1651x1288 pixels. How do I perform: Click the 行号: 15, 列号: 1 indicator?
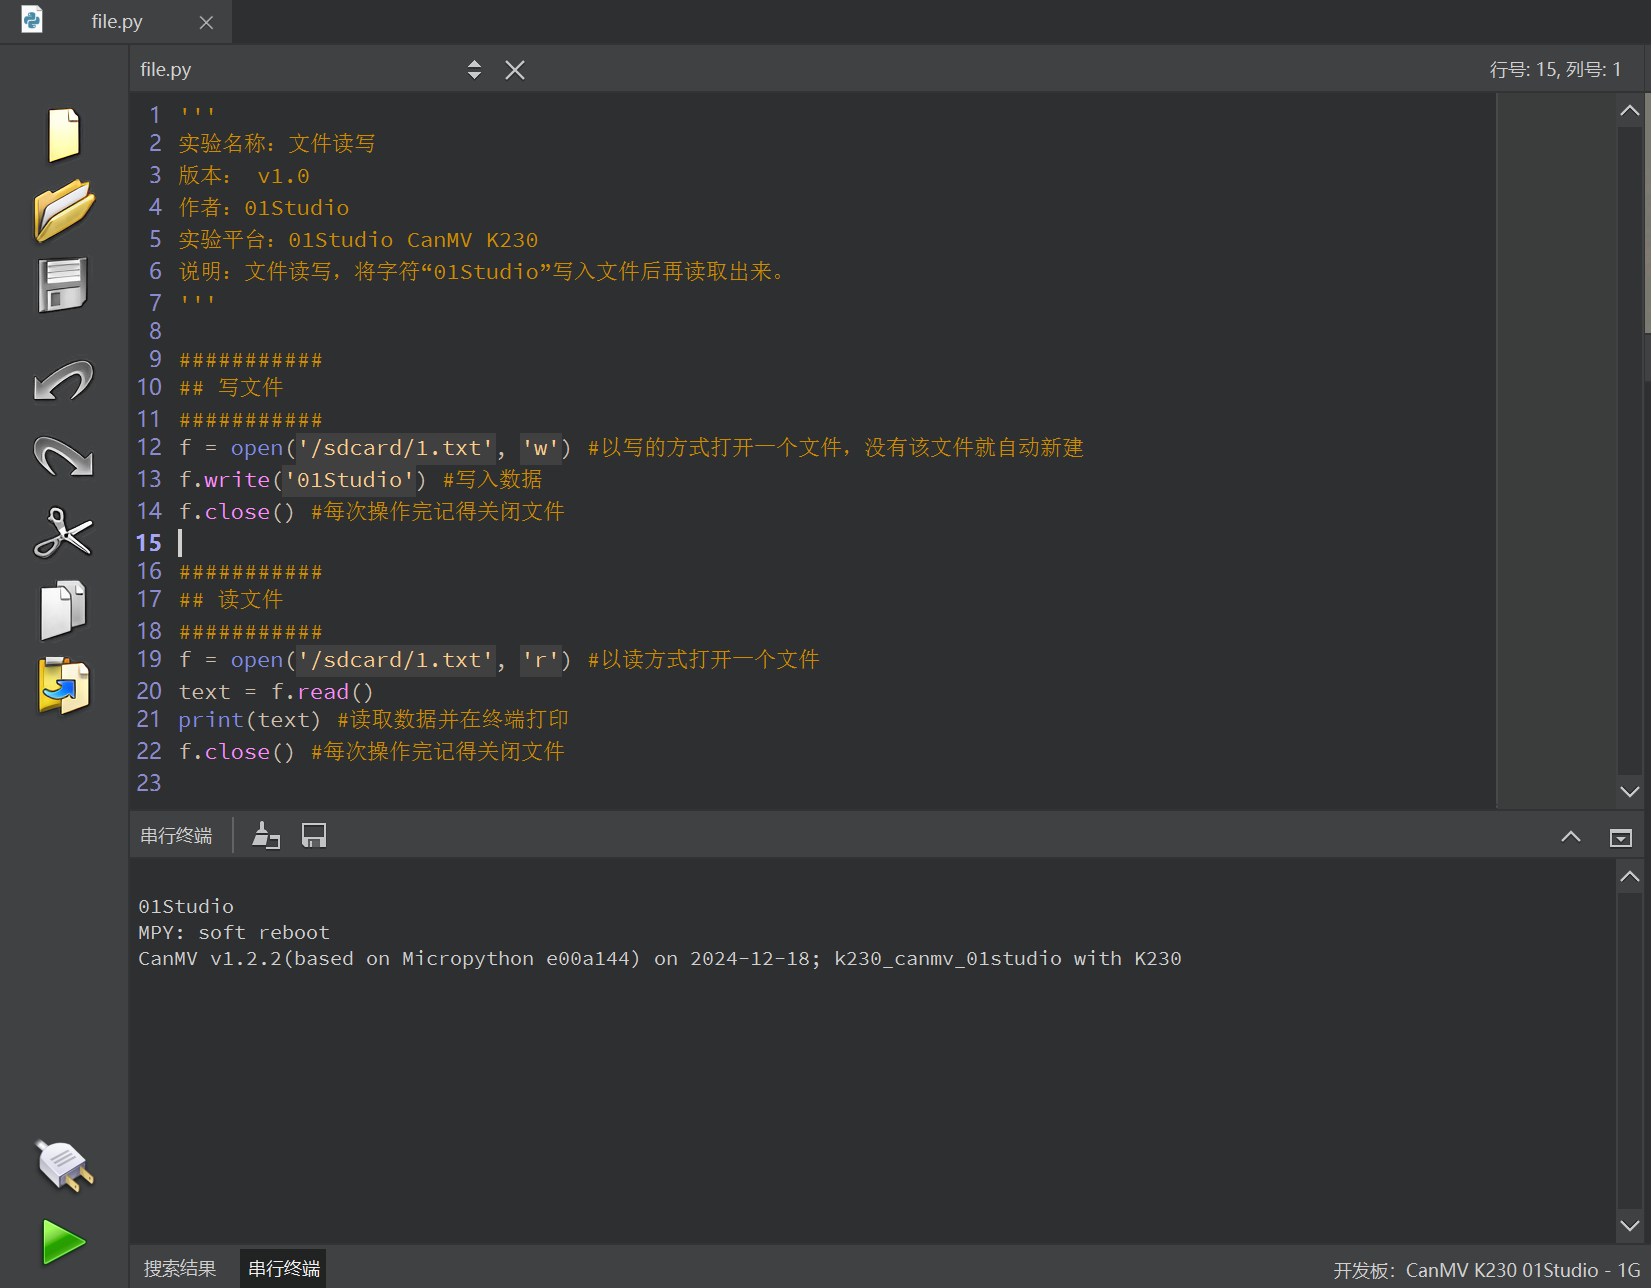click(x=1555, y=69)
